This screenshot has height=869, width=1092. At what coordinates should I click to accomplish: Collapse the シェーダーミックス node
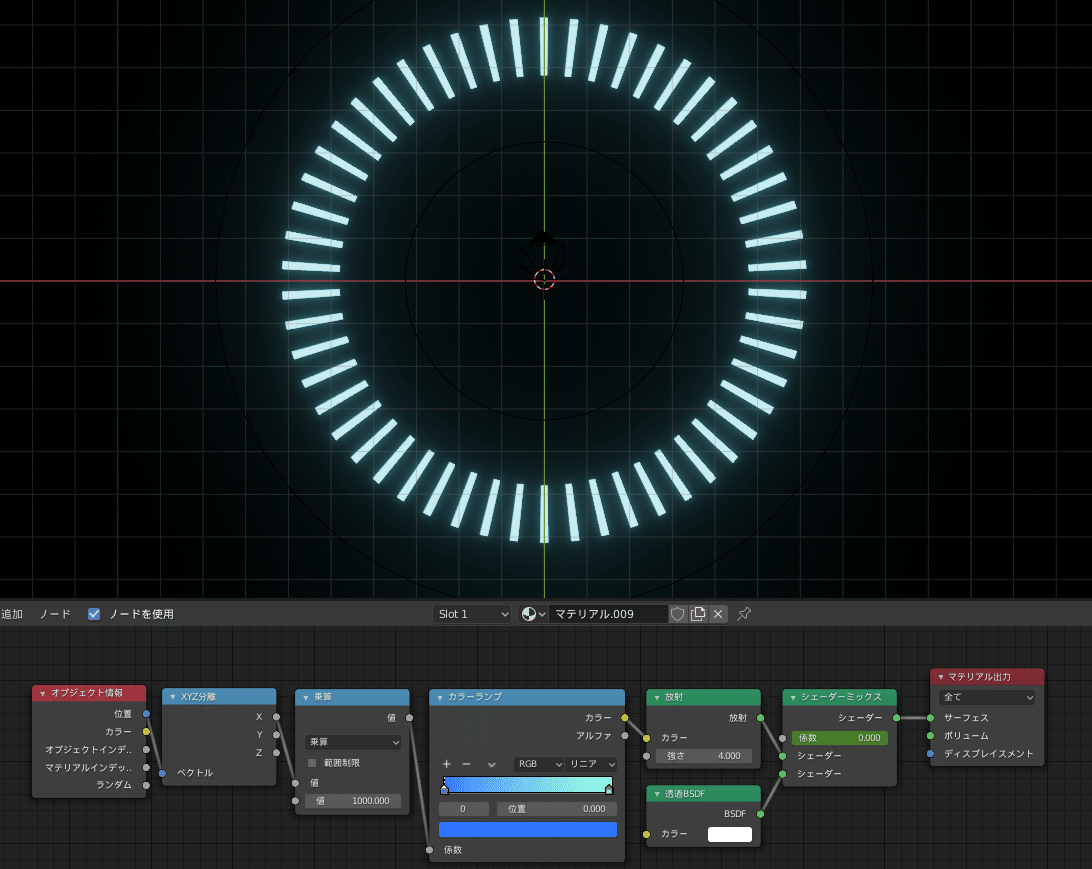pyautogui.click(x=793, y=697)
